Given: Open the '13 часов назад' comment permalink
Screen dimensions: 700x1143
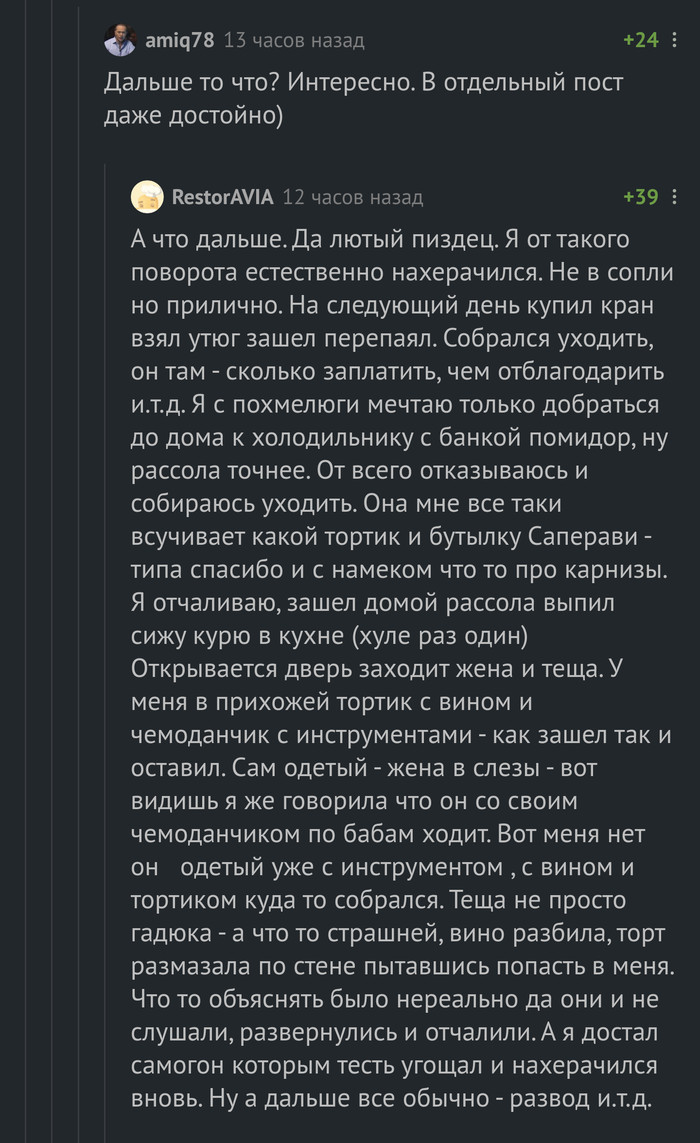Looking at the screenshot, I should pyautogui.click(x=294, y=41).
